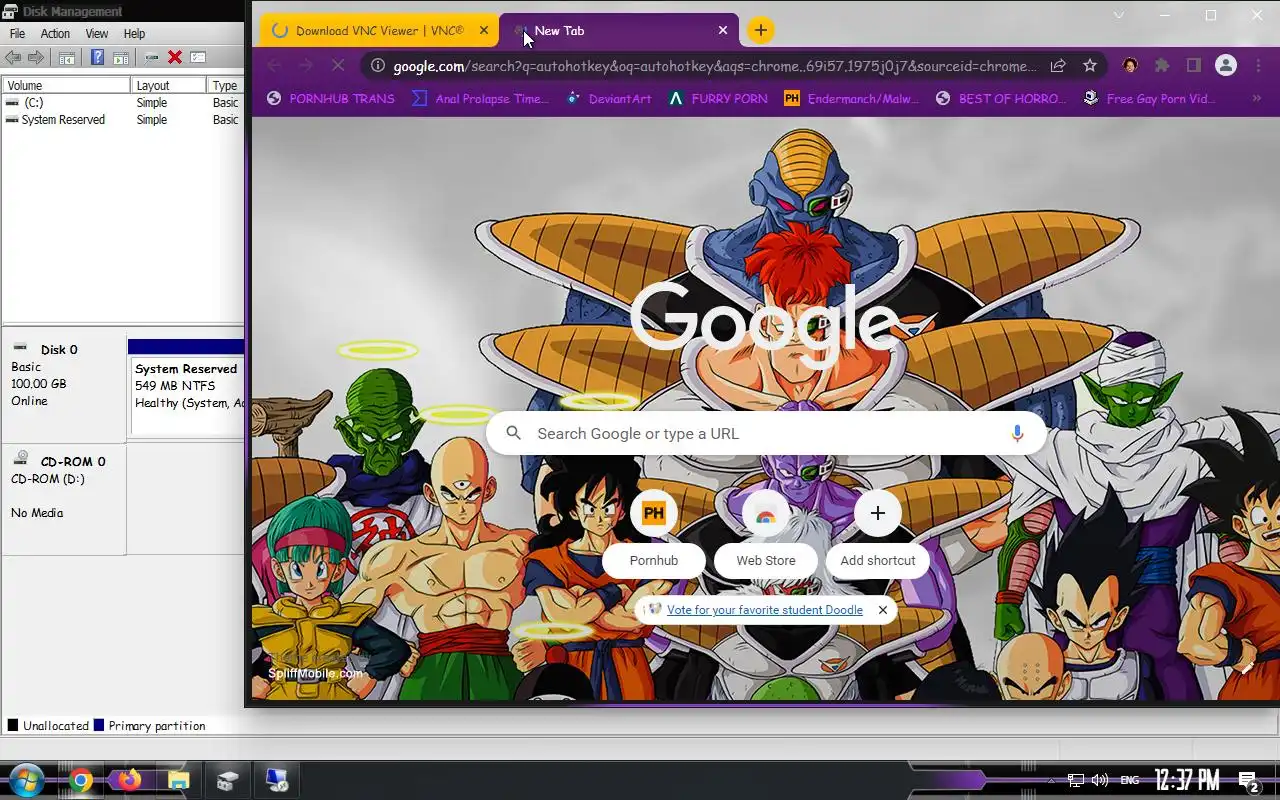
Task: Toggle the console tree icon in Disk Management
Action: click(x=67, y=58)
